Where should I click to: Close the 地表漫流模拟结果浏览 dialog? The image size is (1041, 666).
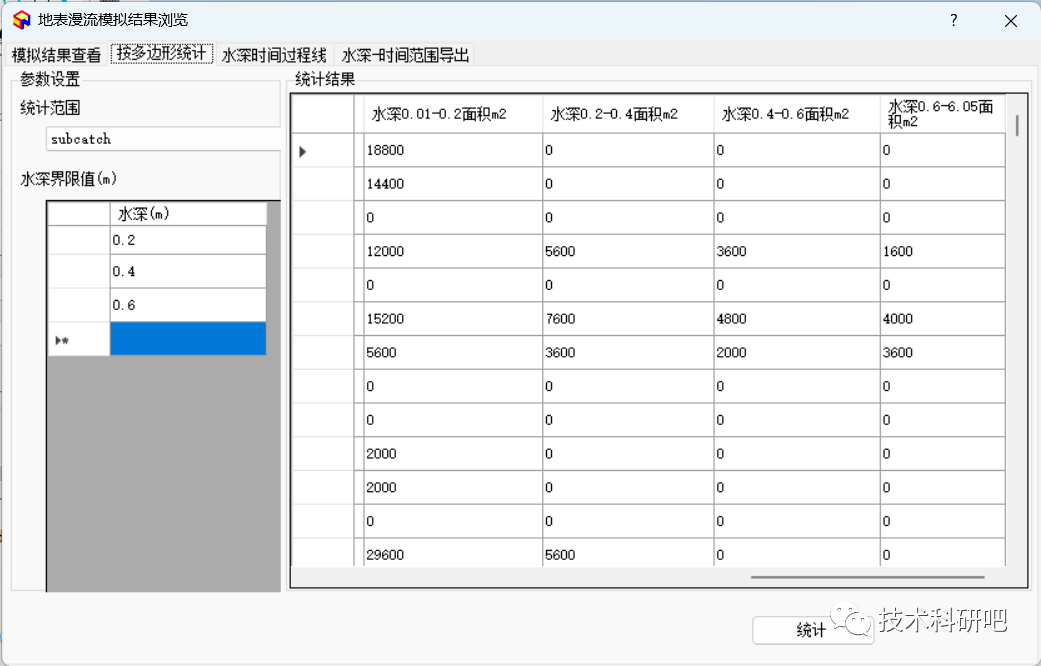[x=1010, y=21]
